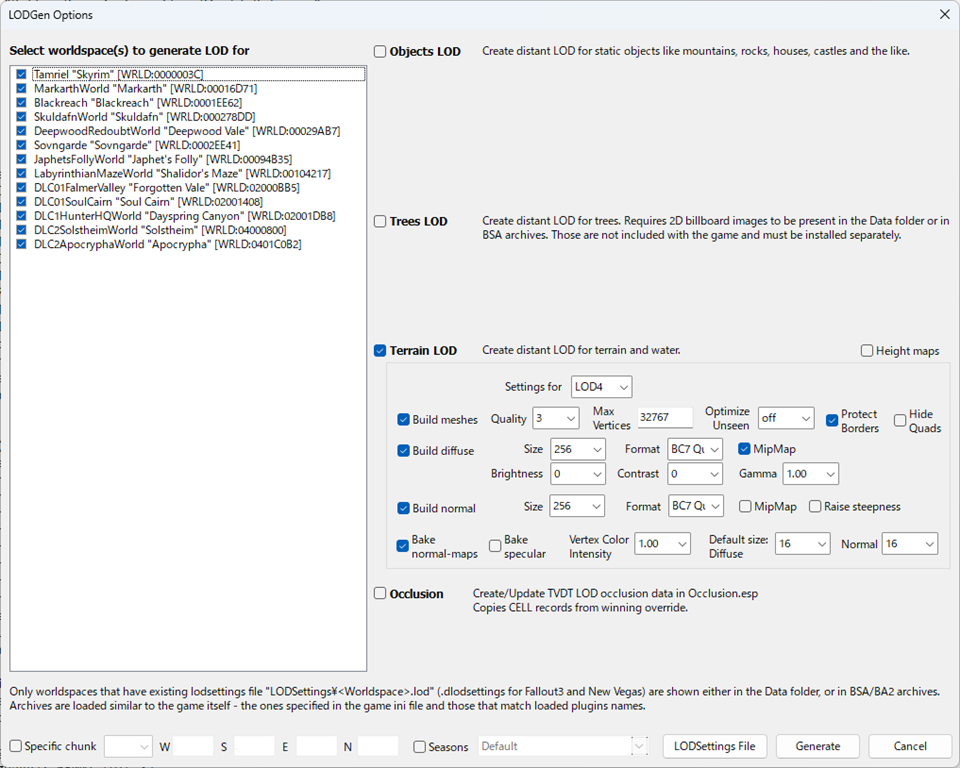This screenshot has height=768, width=960.
Task: Open the Brightness dropdown
Action: (x=578, y=474)
